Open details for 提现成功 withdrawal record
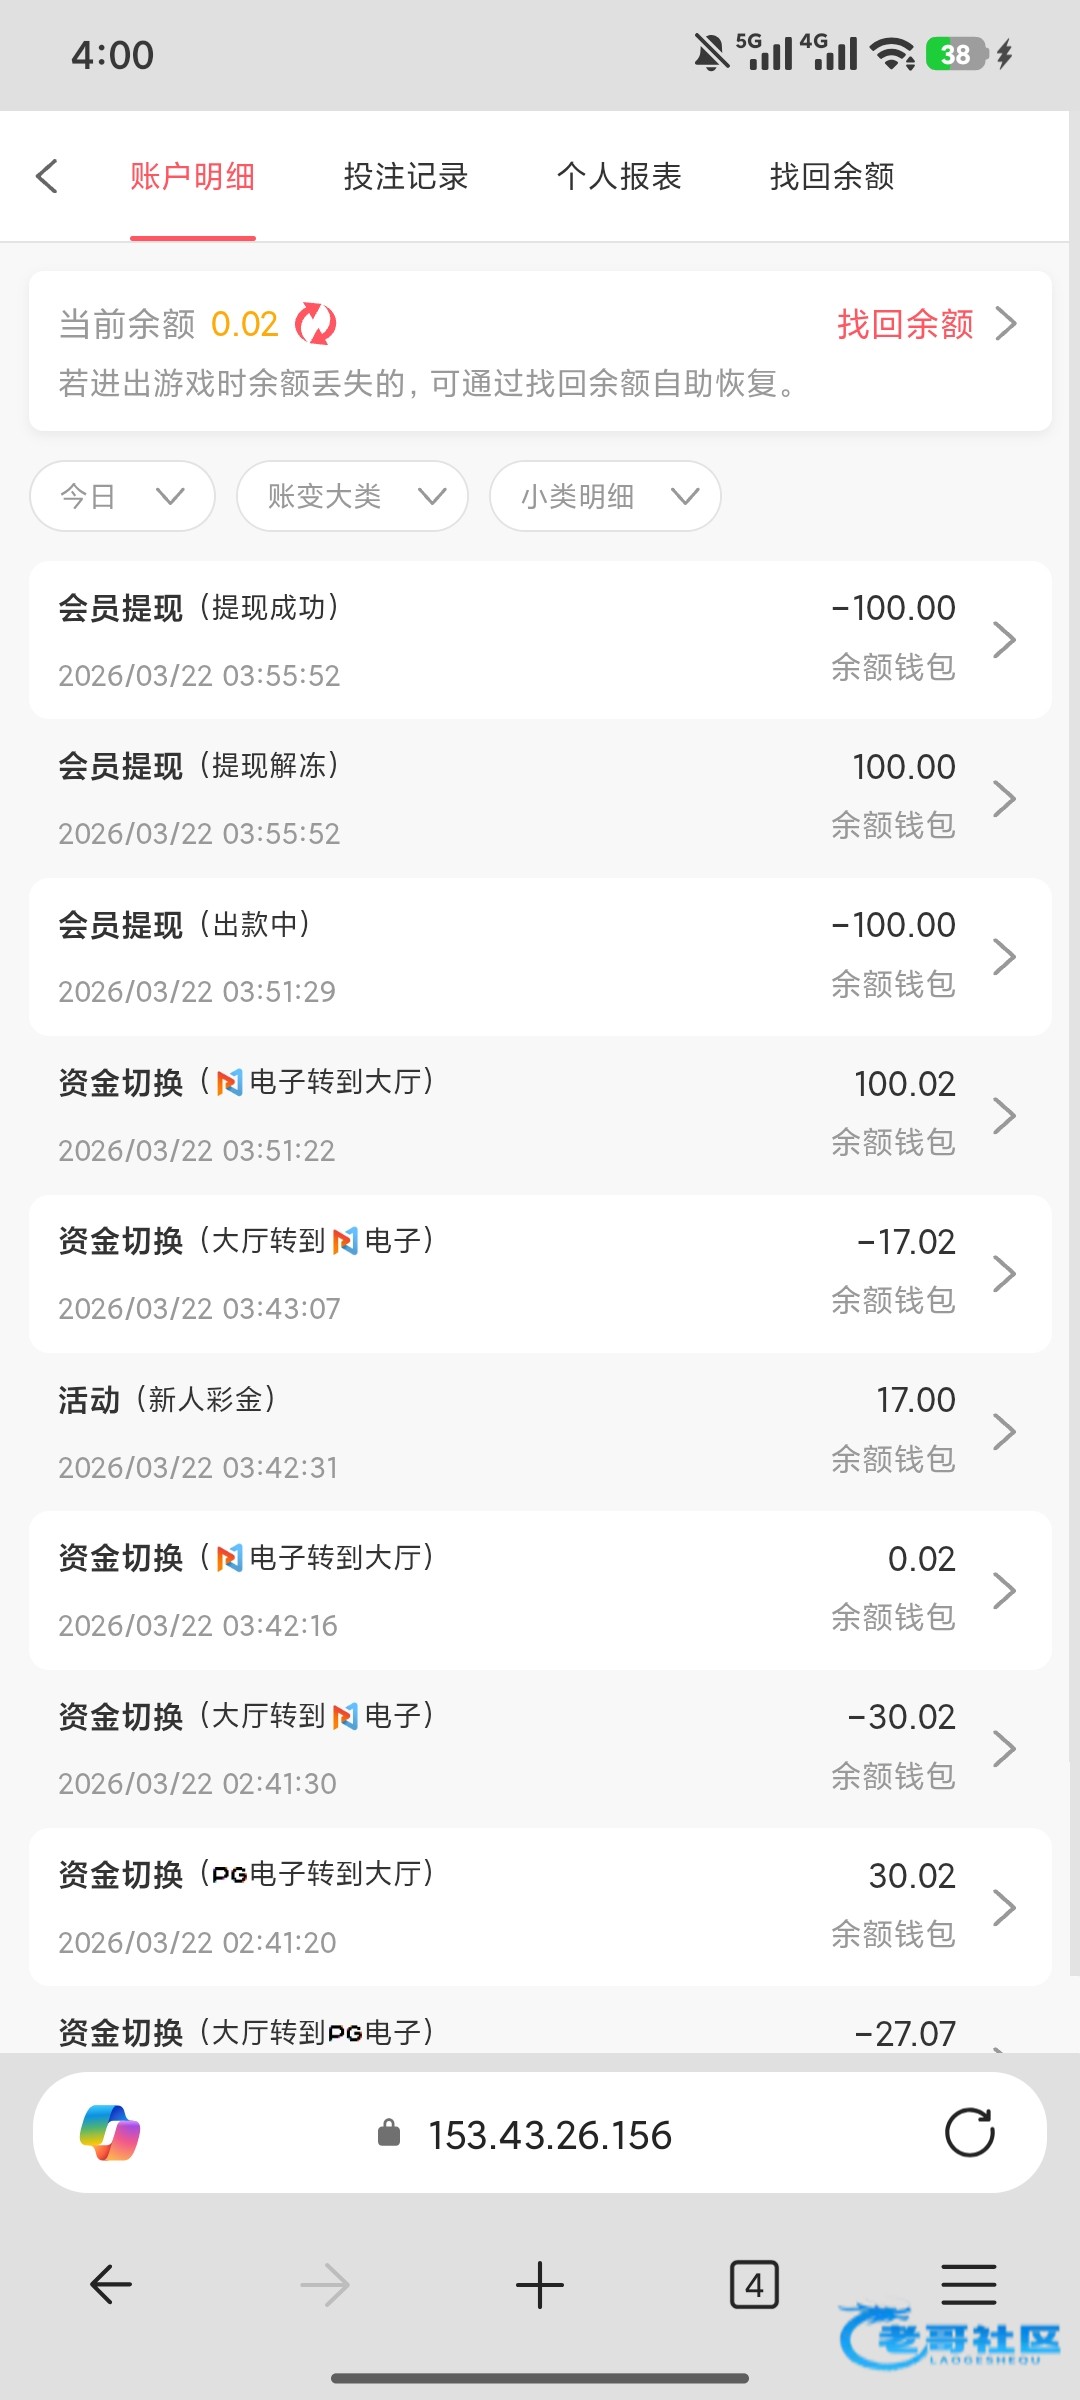The width and height of the screenshot is (1080, 2400). (540, 640)
